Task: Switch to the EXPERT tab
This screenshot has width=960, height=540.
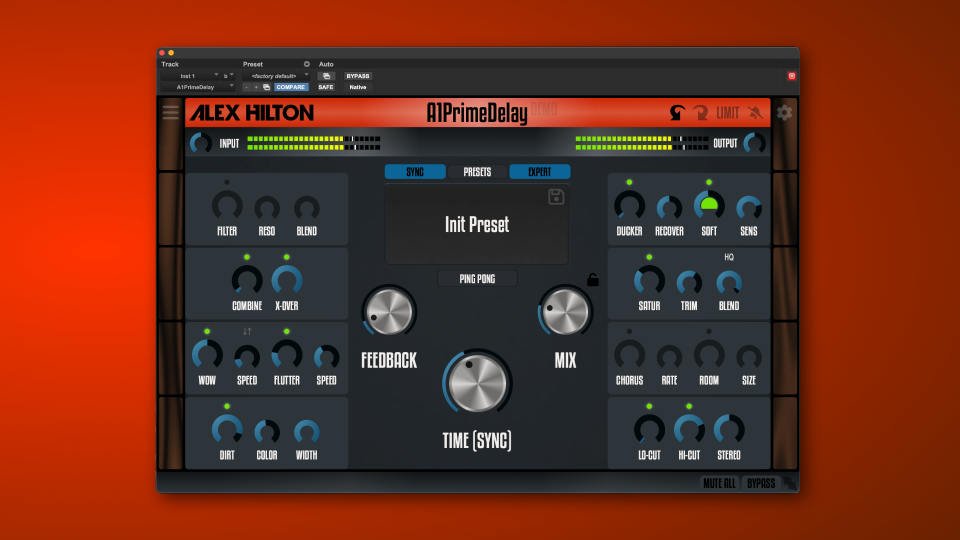Action: coord(539,172)
